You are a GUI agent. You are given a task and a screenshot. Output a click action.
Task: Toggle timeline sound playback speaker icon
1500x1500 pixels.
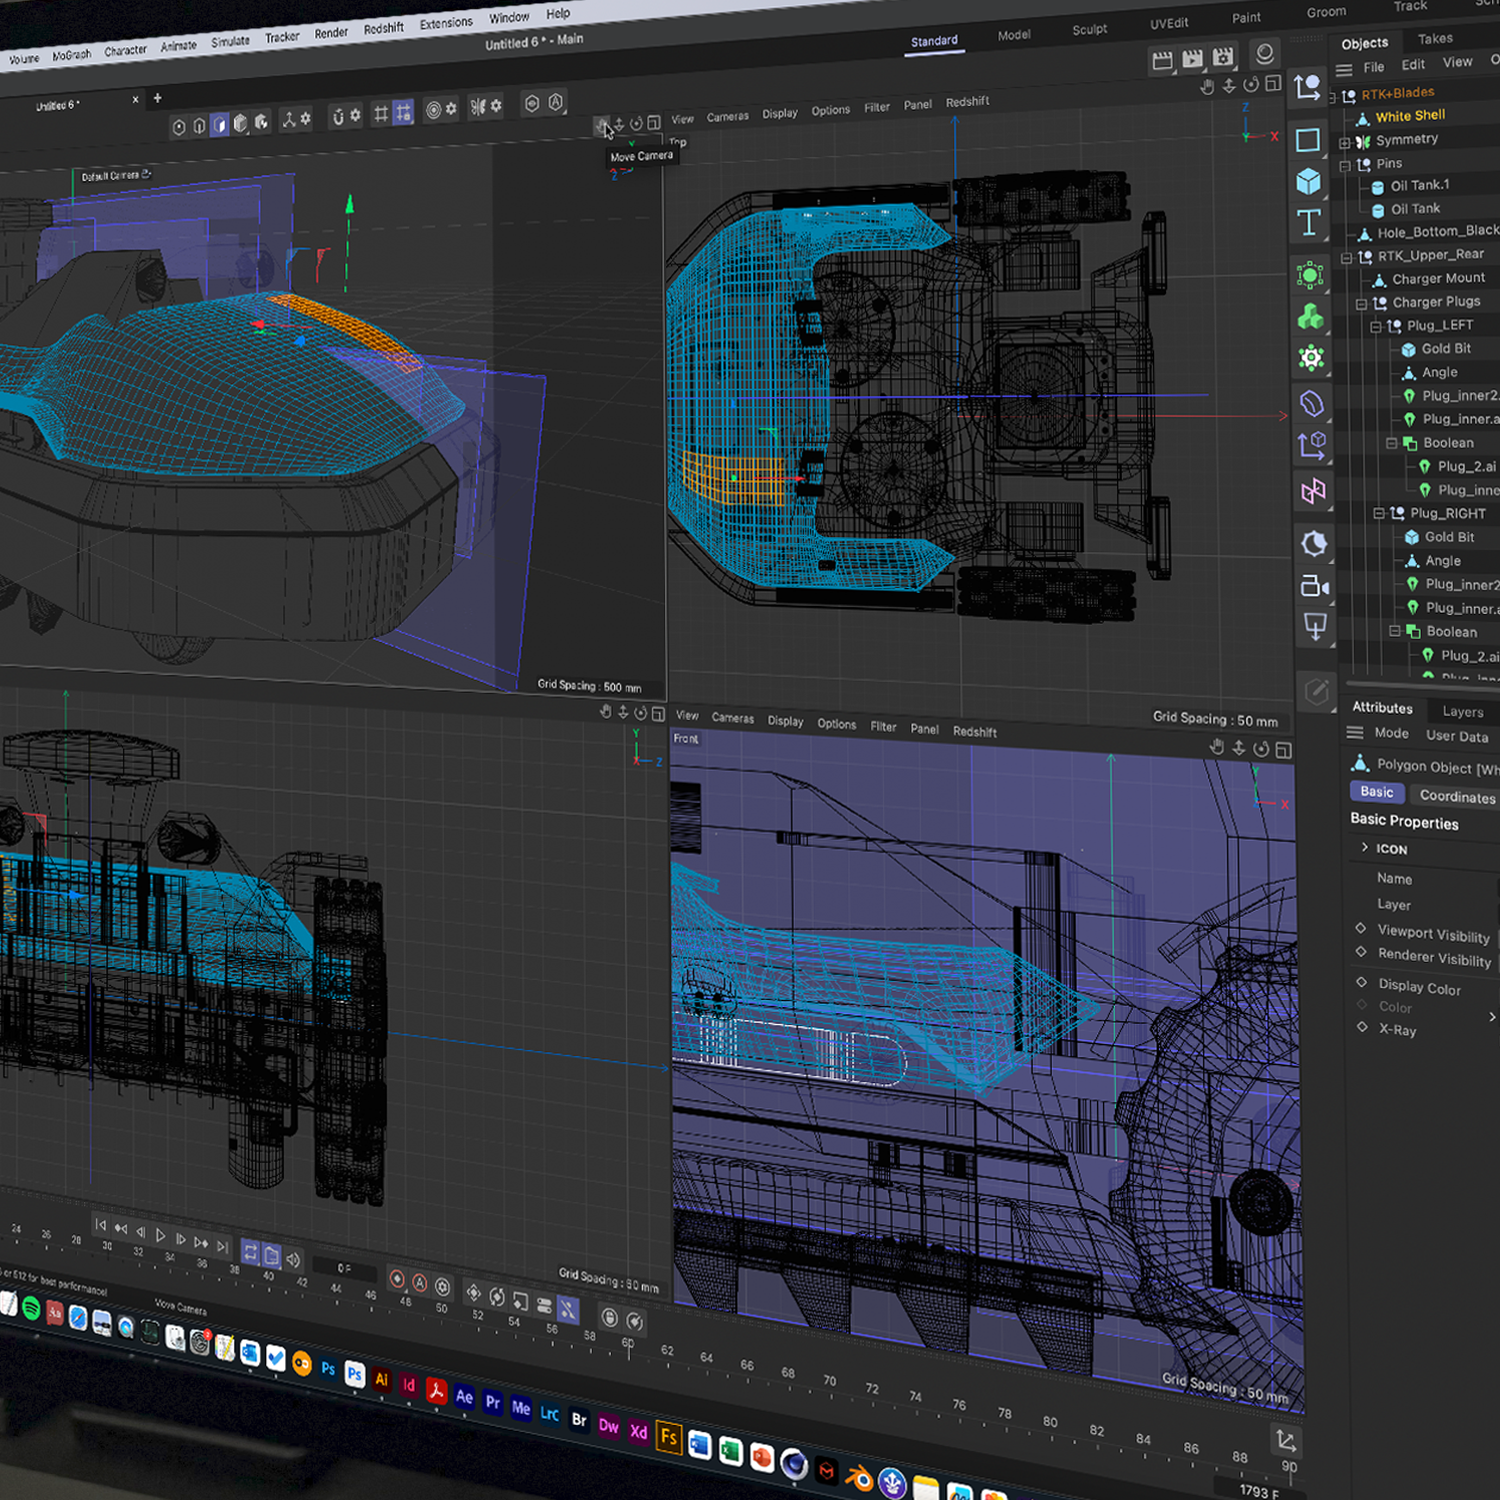click(x=293, y=1259)
